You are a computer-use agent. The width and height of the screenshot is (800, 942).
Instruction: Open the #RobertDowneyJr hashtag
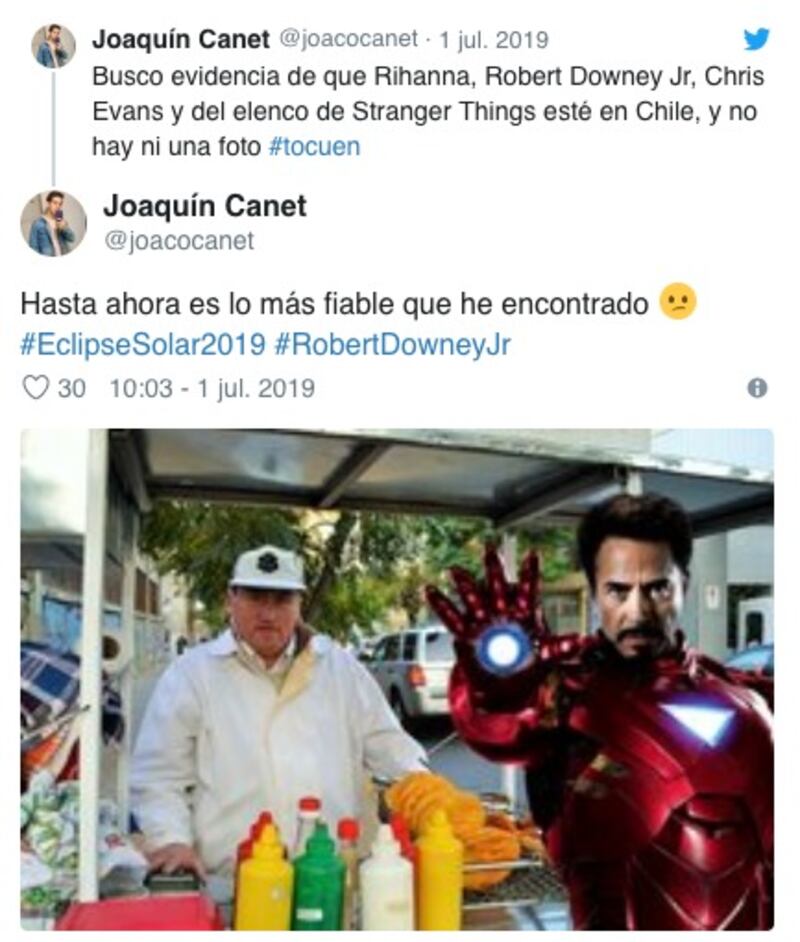pos(392,345)
